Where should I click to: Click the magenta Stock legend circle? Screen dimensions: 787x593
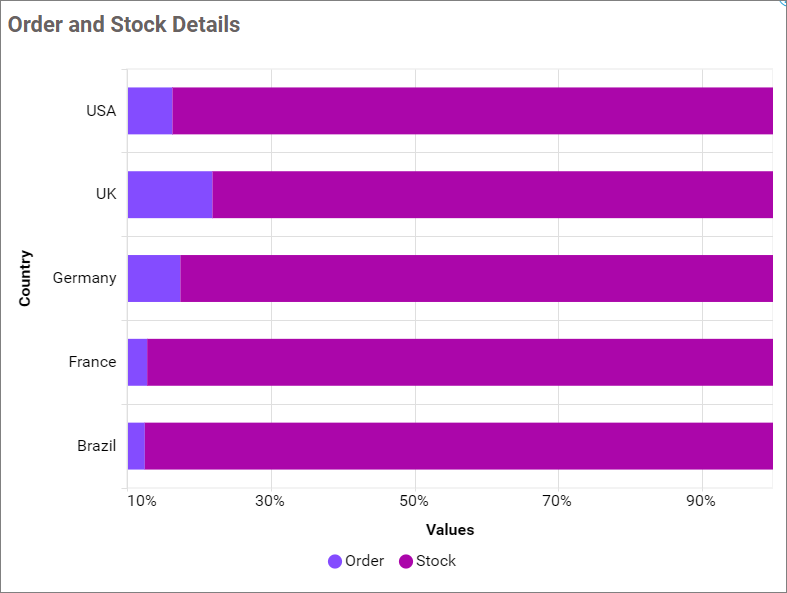pyautogui.click(x=406, y=561)
